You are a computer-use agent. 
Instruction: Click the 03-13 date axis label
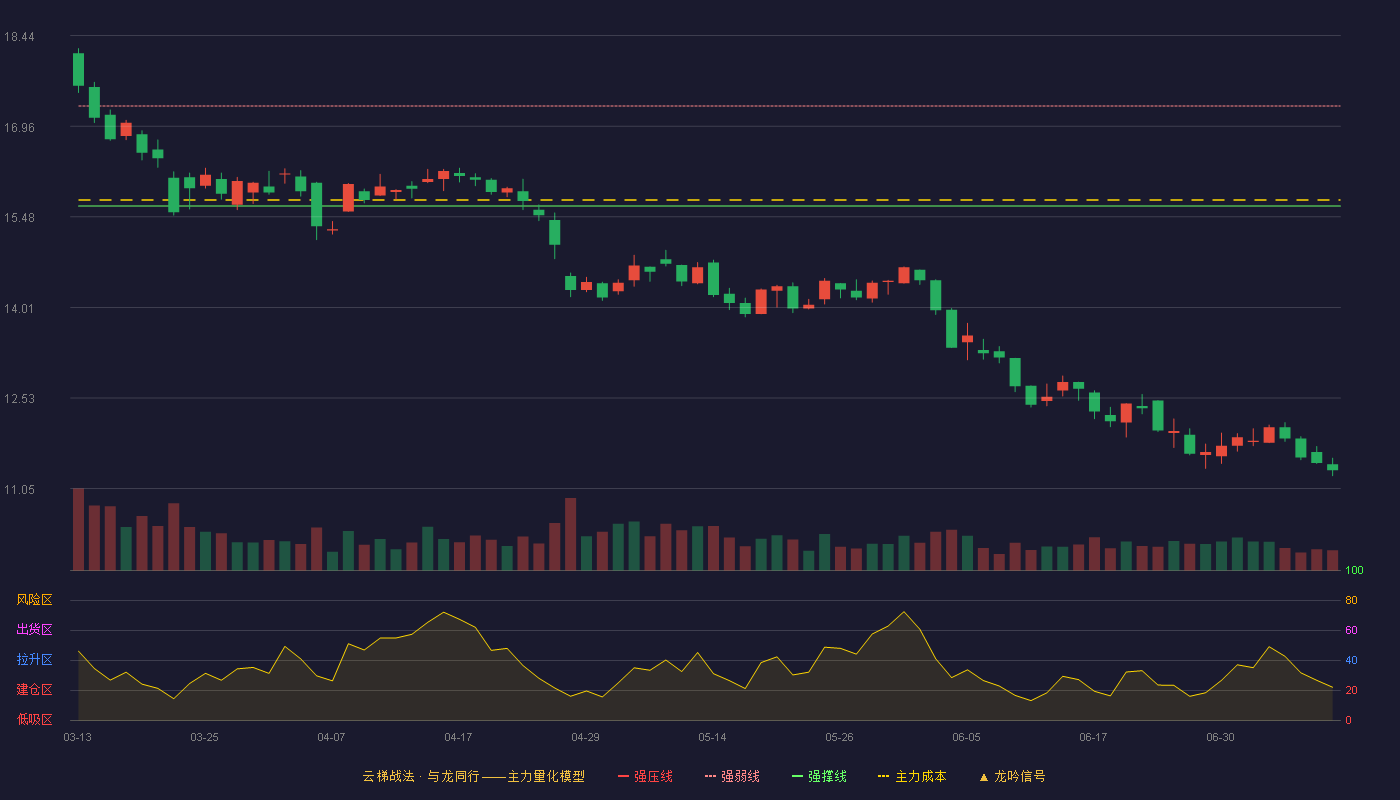pos(77,737)
